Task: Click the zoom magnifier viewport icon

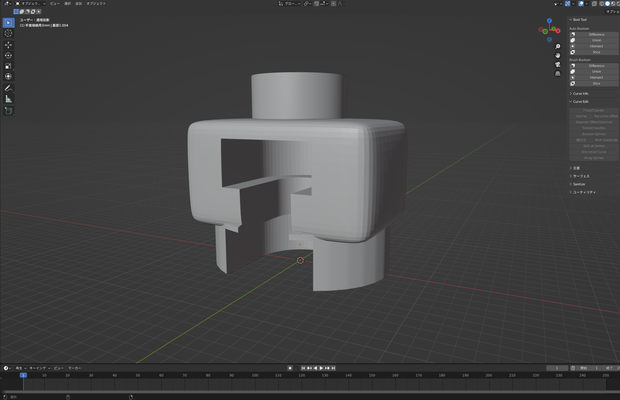Action: point(558,47)
